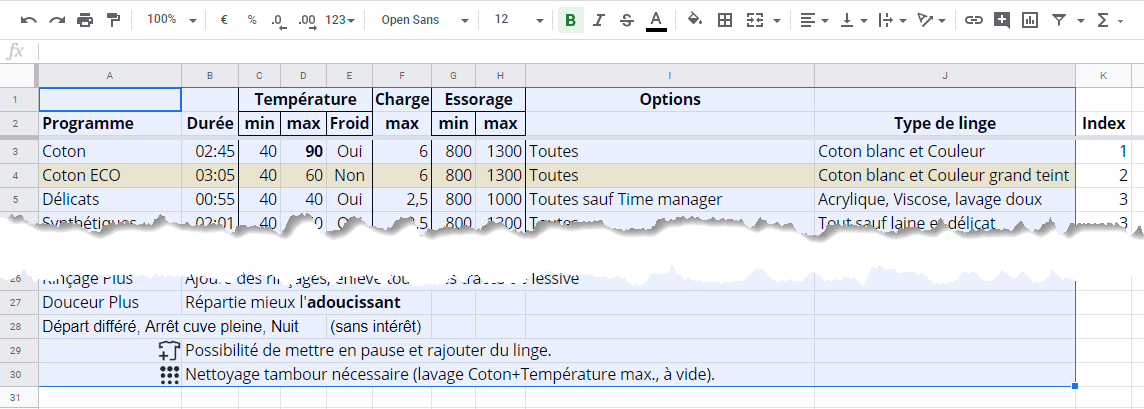Expand the Merge cells dropdown arrow

click(x=776, y=21)
